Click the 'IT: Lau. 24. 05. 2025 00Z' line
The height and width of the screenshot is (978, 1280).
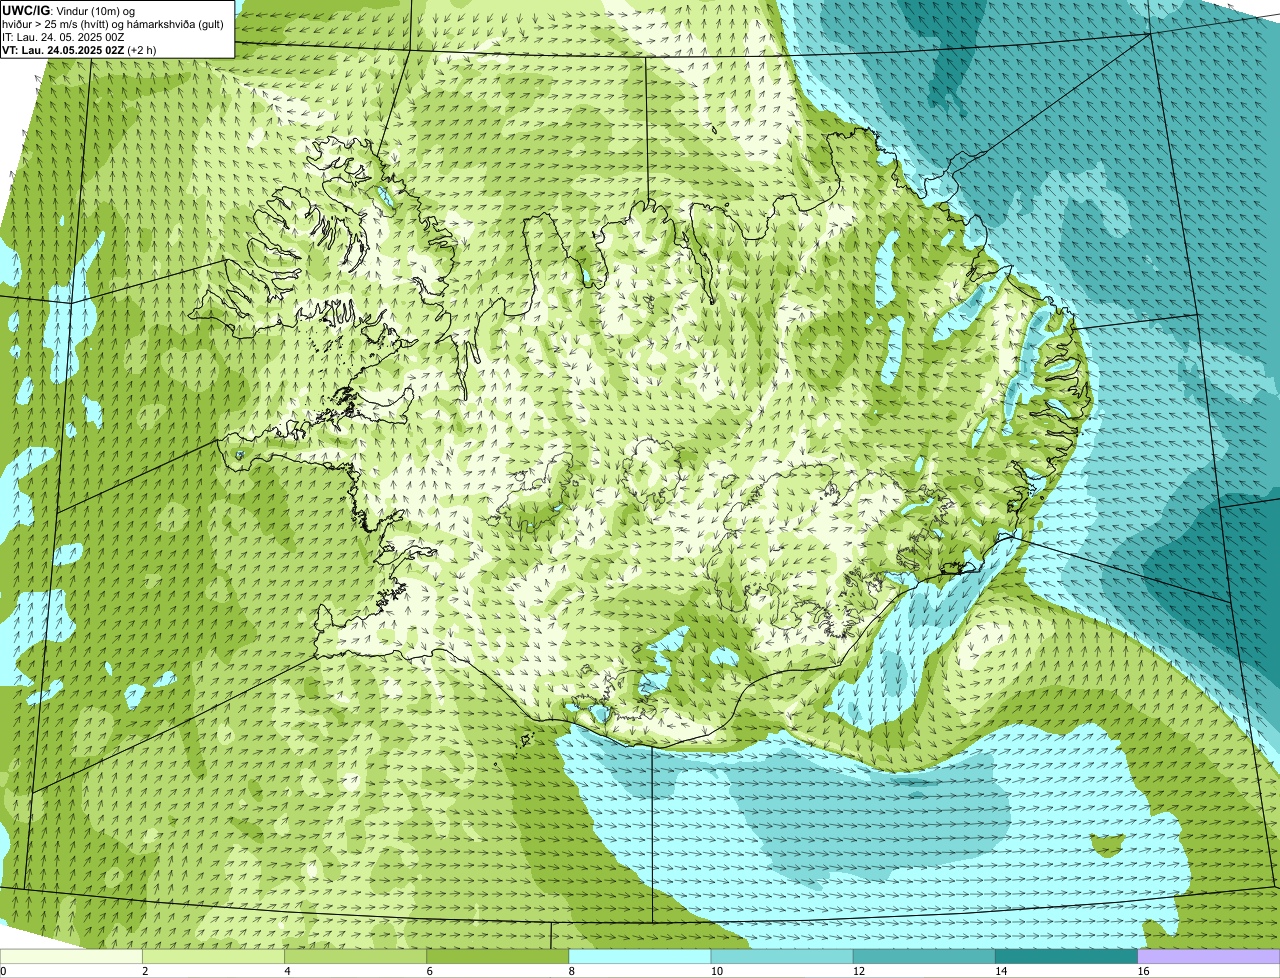coord(63,37)
